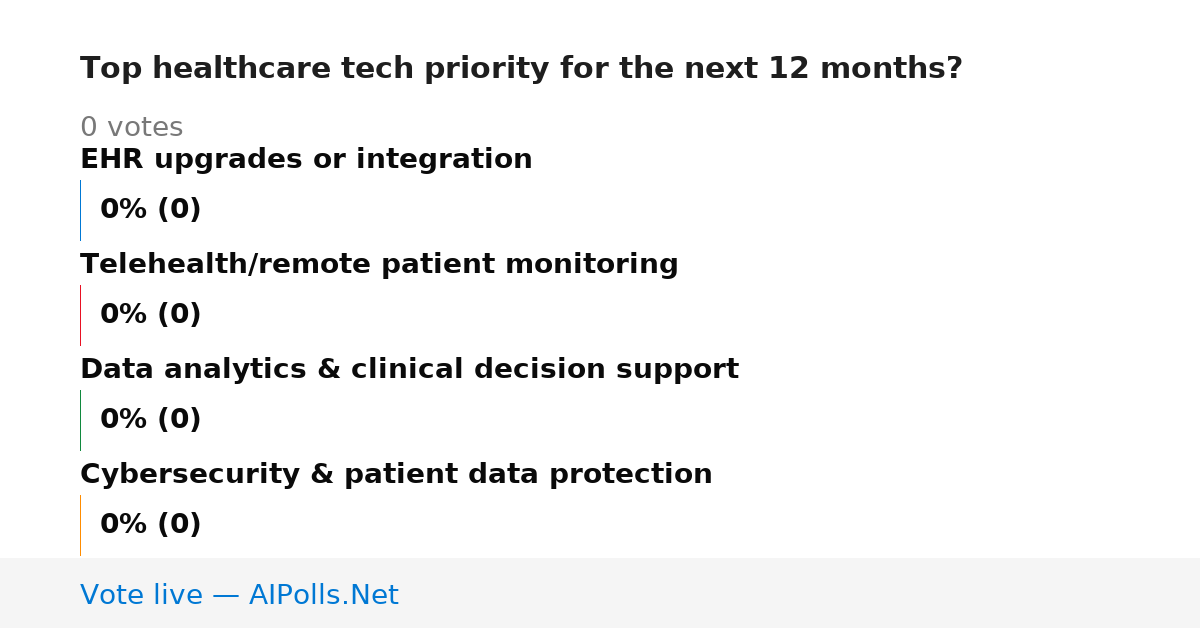Select the EHR upgrades or integration option
This screenshot has width=1200, height=628.
point(306,160)
